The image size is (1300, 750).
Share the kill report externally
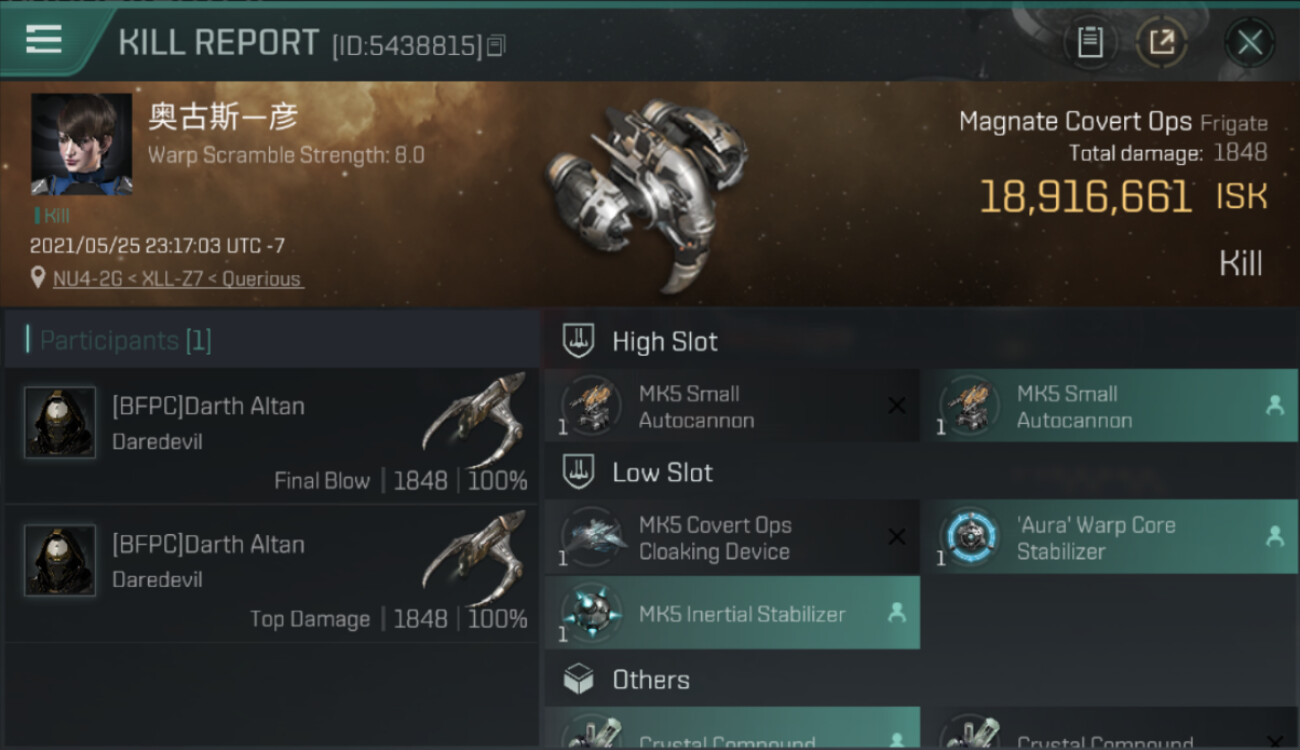1162,42
